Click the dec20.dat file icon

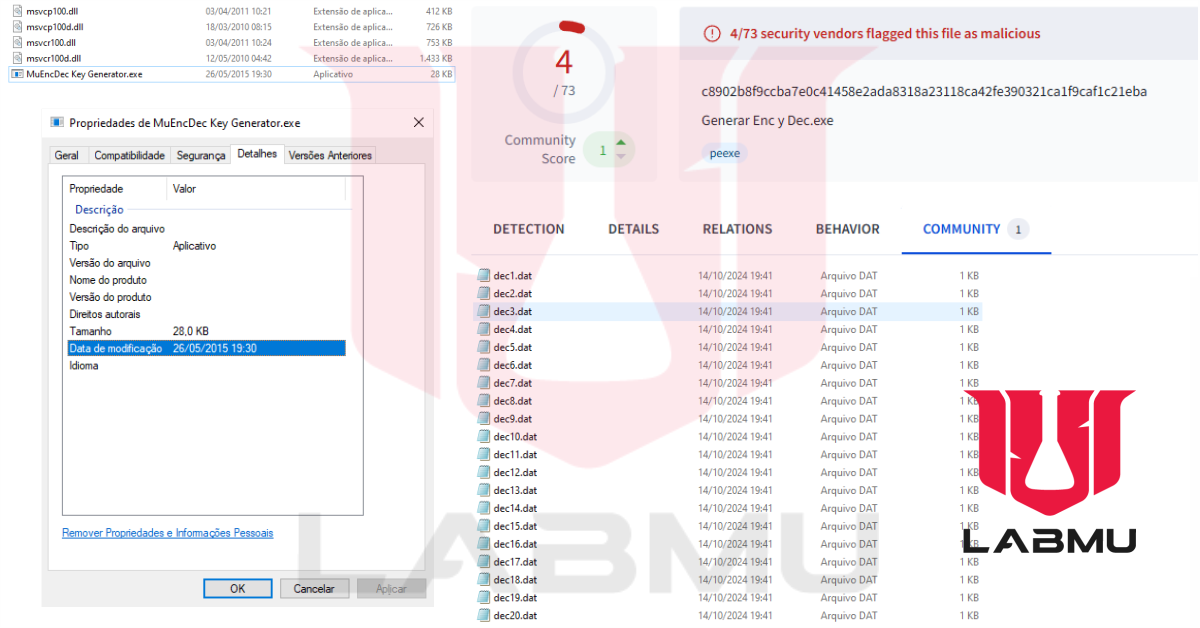click(484, 616)
